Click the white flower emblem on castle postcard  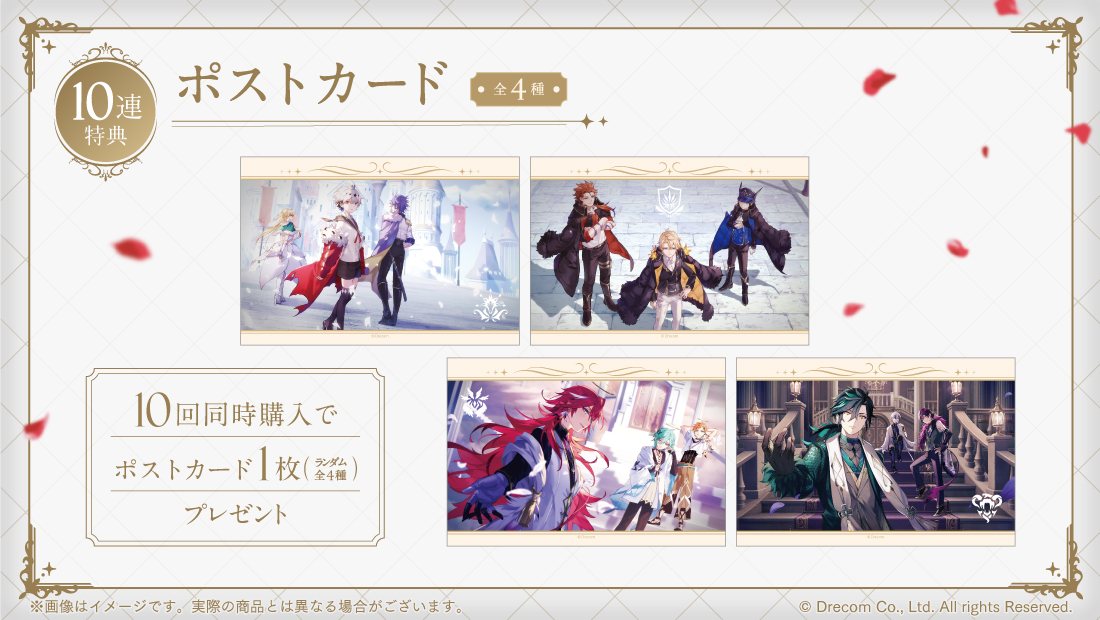click(490, 306)
